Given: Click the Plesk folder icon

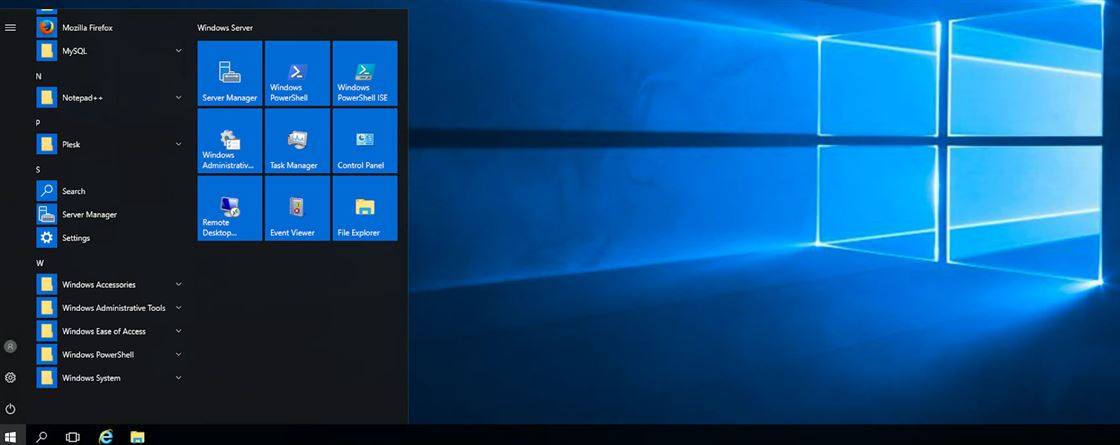Looking at the screenshot, I should click(46, 144).
